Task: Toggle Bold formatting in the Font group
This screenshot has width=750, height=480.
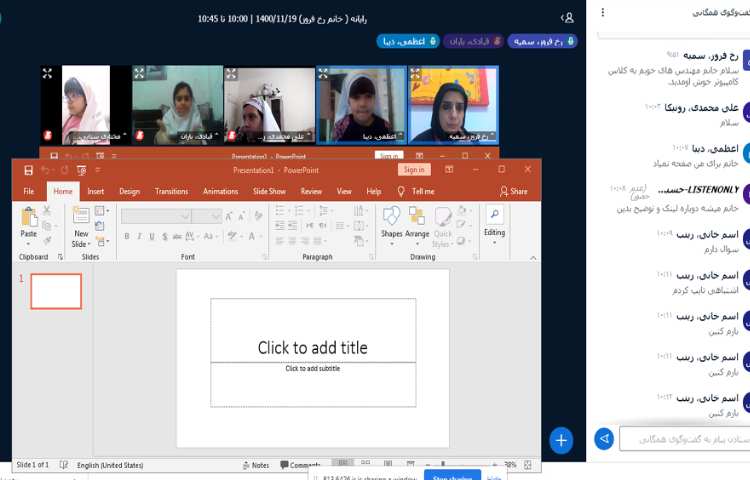Action: pyautogui.click(x=126, y=236)
